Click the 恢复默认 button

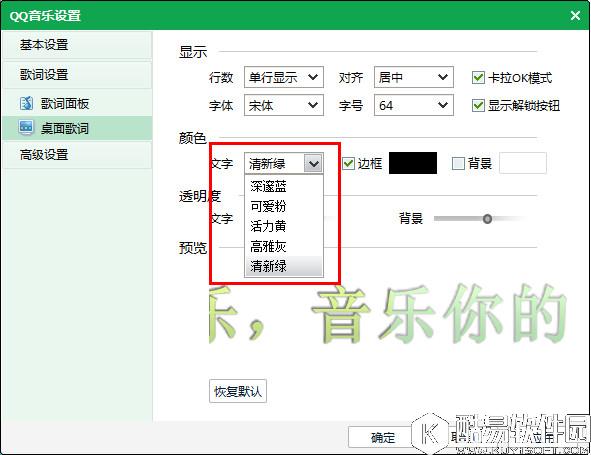pos(238,391)
